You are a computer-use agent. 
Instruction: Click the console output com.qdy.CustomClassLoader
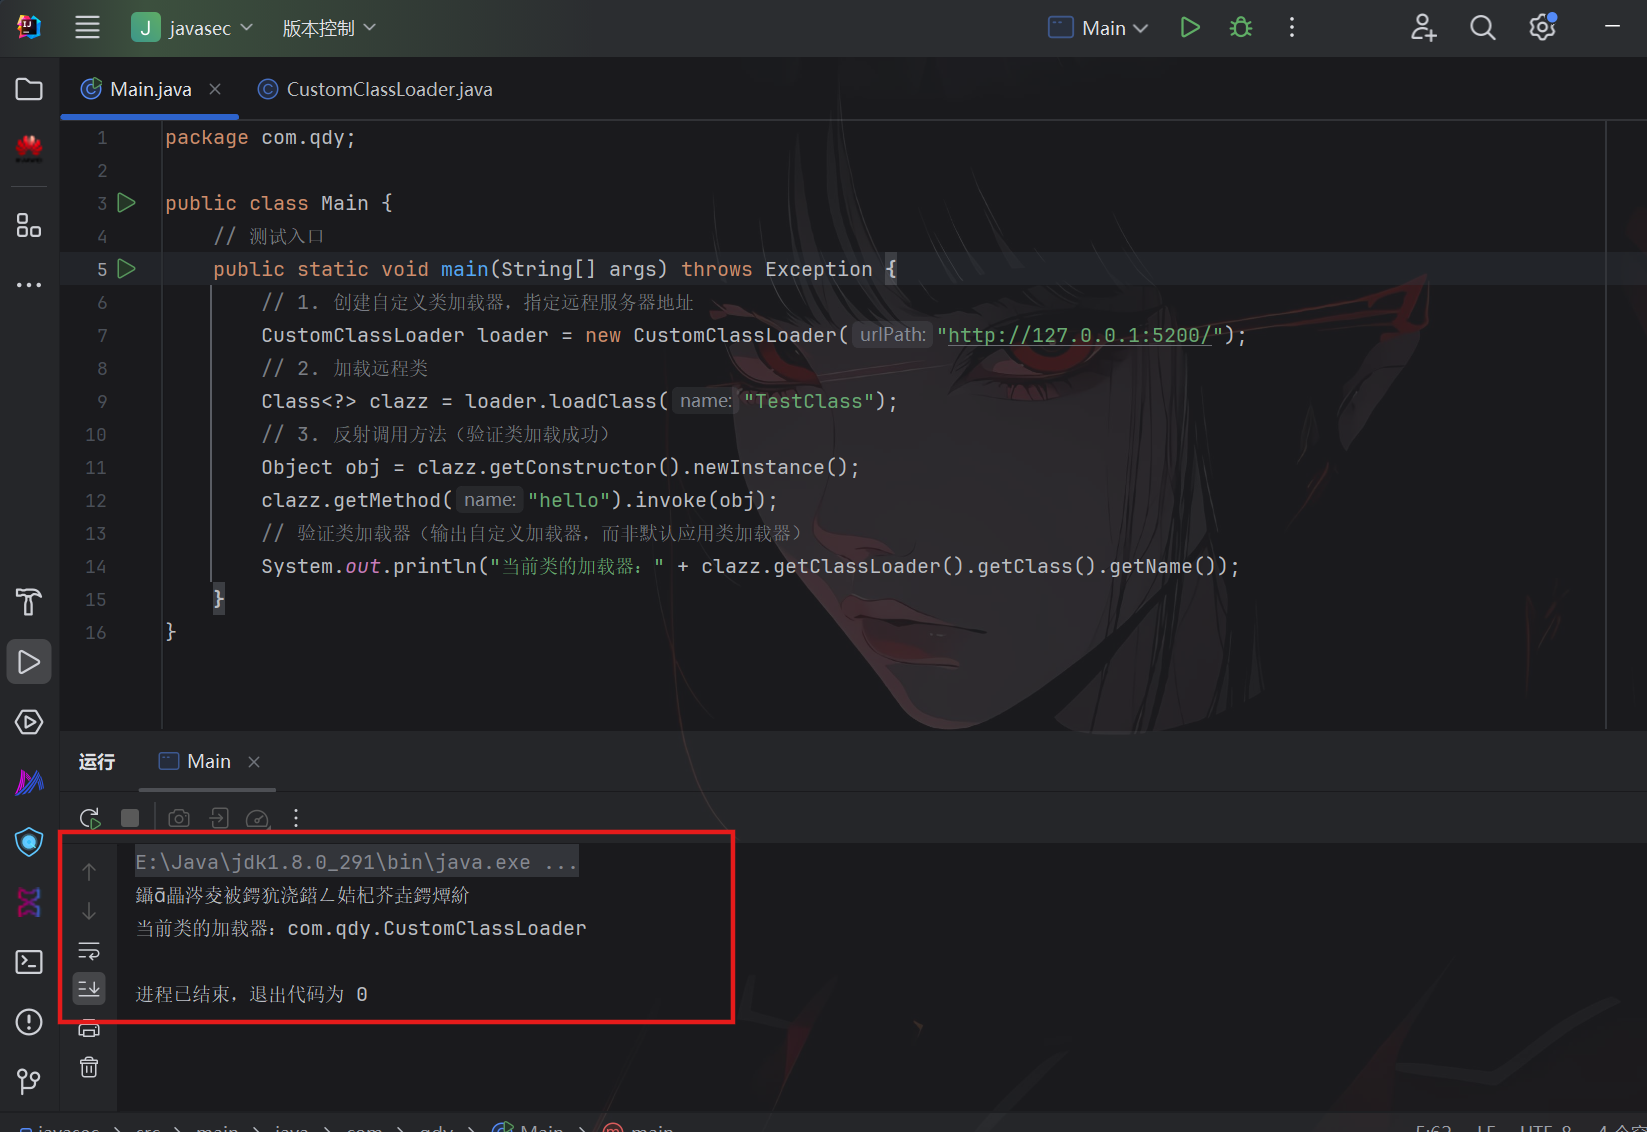click(x=437, y=928)
